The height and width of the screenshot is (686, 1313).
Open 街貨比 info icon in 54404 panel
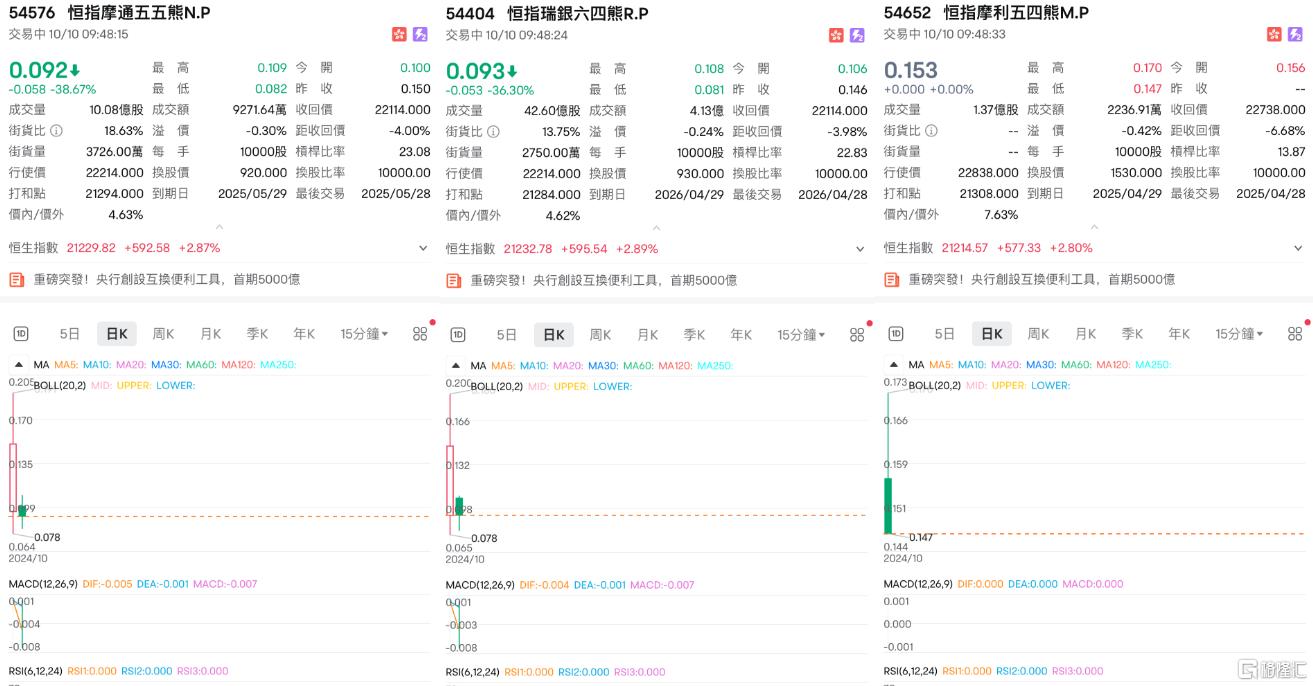pyautogui.click(x=494, y=131)
